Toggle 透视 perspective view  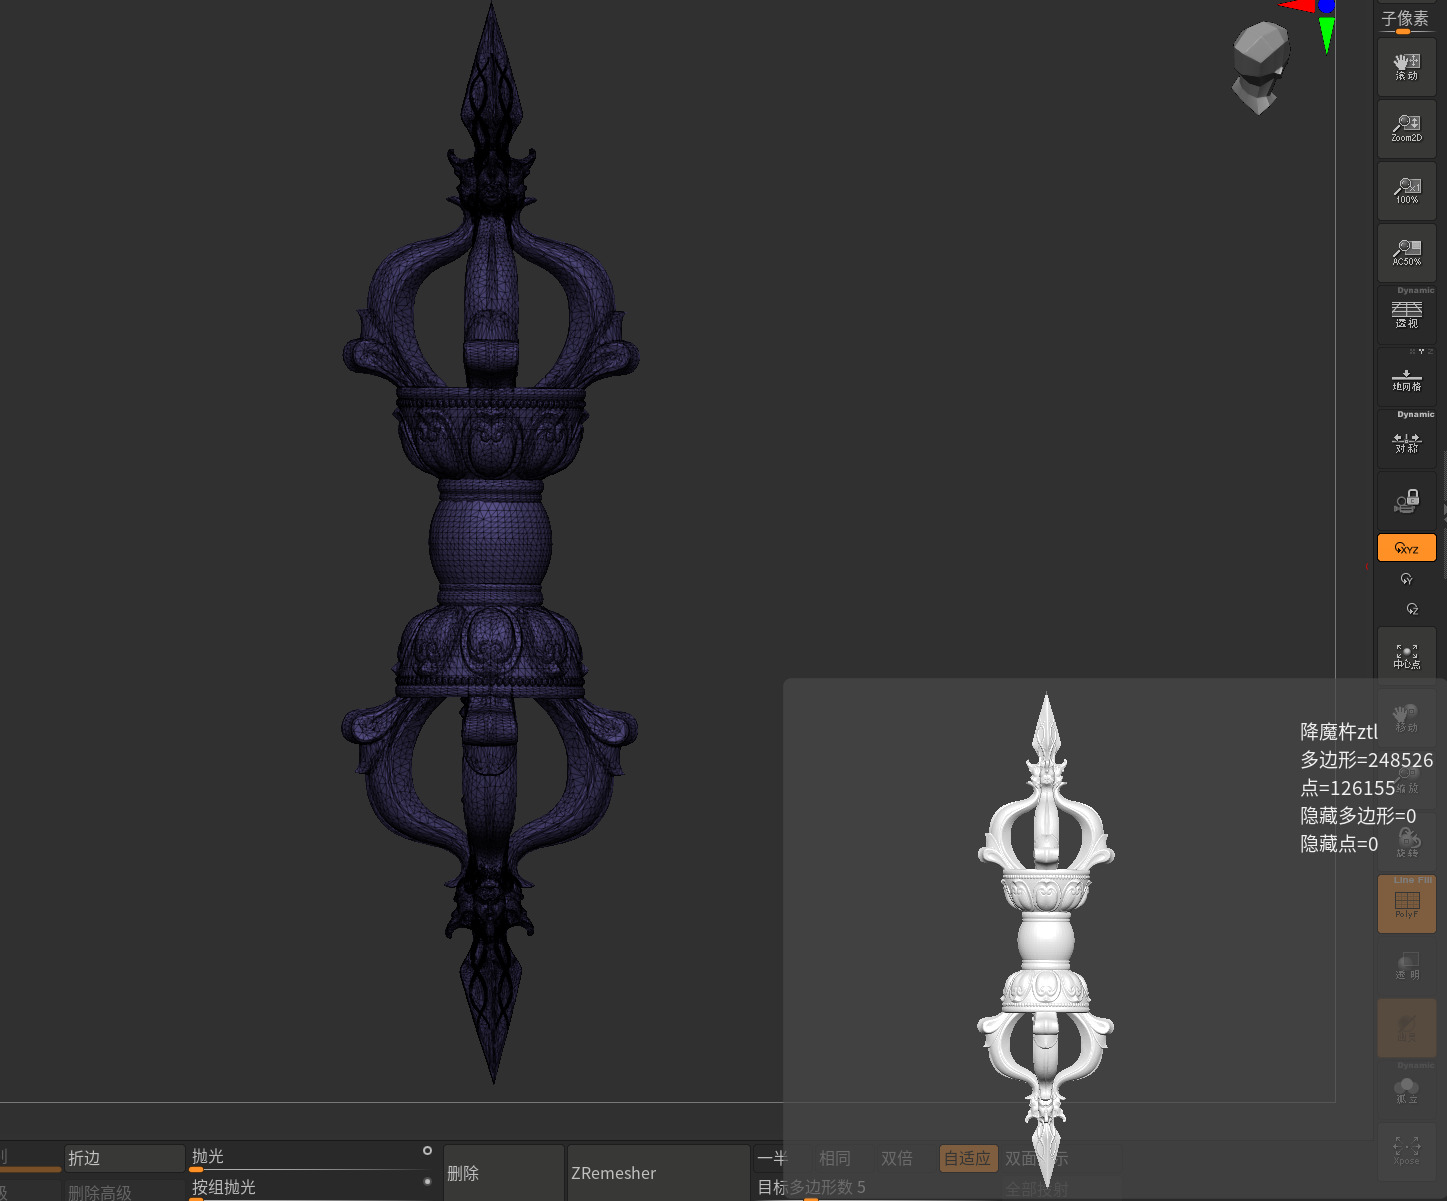(x=1406, y=315)
